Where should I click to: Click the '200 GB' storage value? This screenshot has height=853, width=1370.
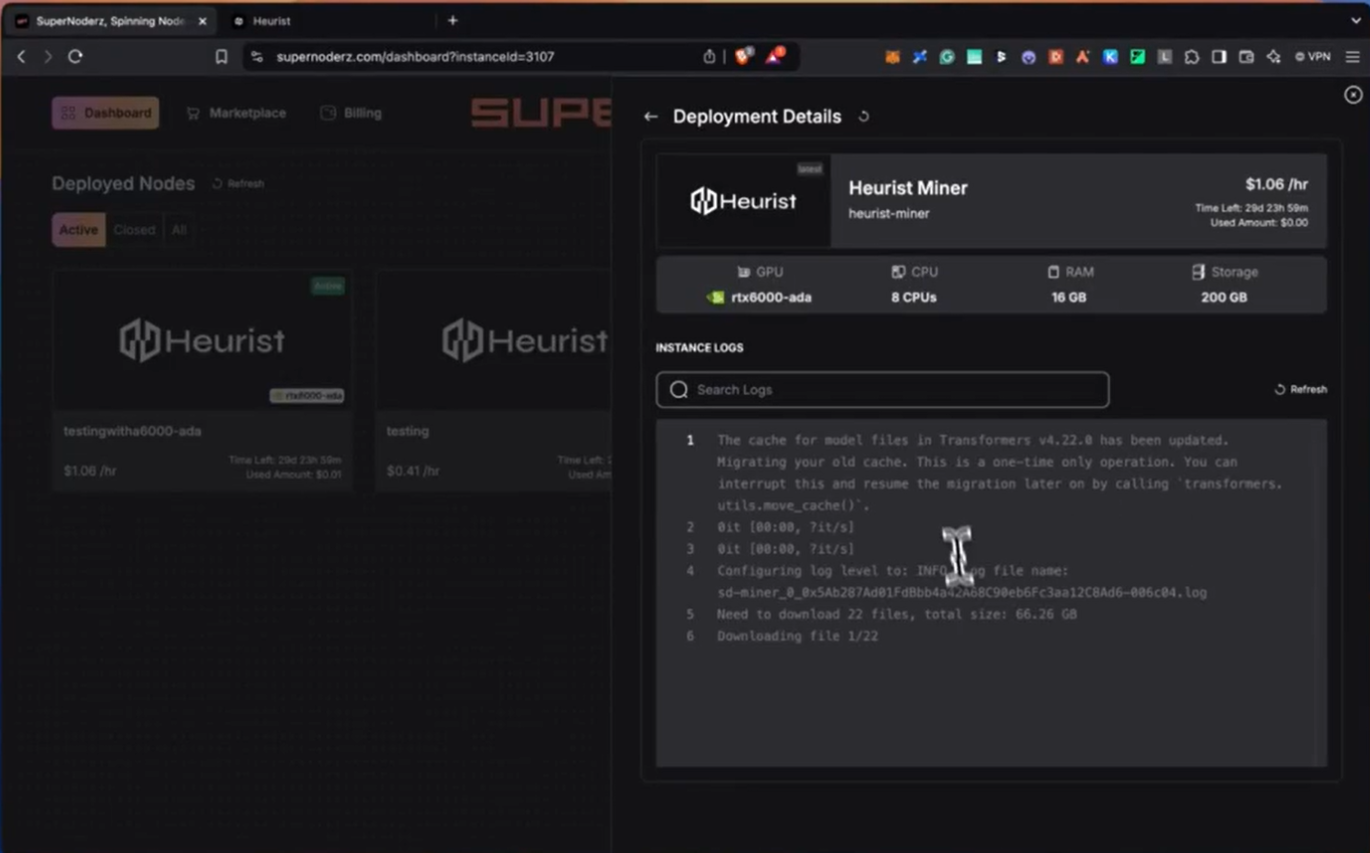(1223, 297)
